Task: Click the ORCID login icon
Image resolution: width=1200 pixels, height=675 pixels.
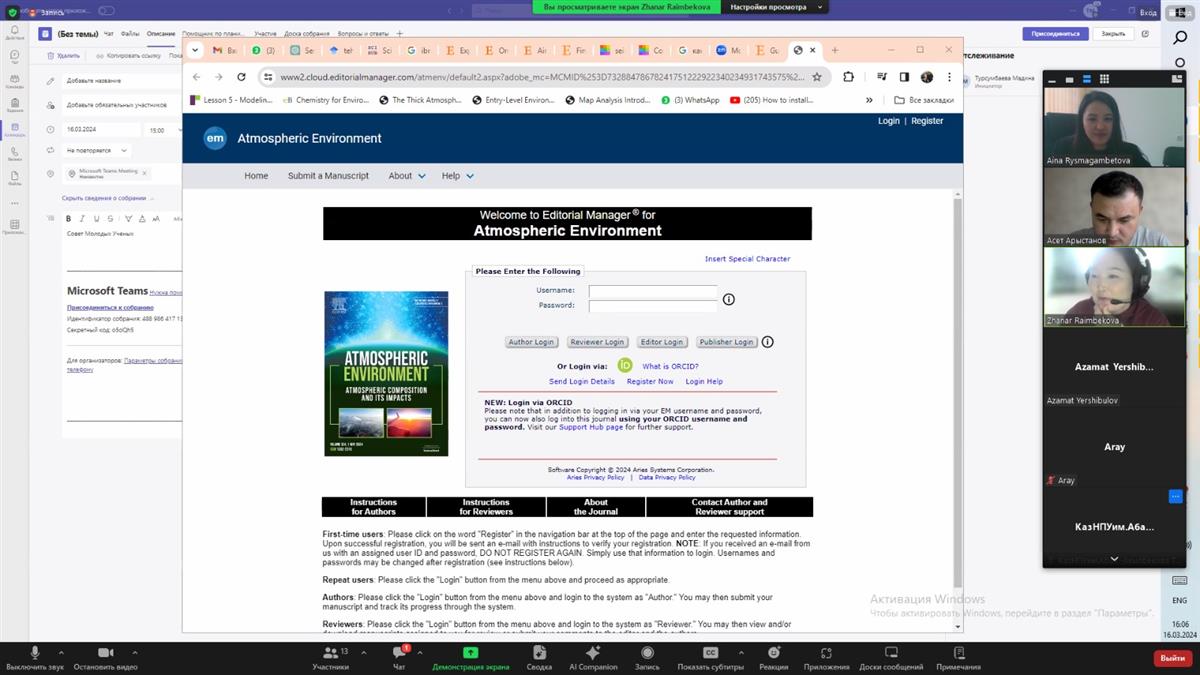Action: pos(625,366)
